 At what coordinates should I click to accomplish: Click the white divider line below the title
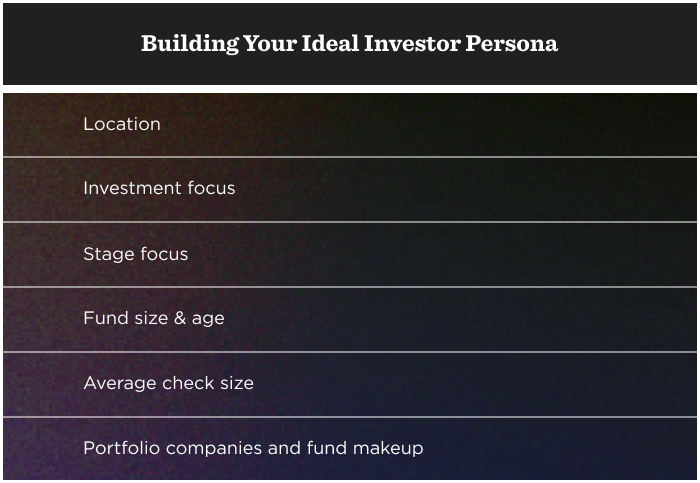tap(349, 92)
